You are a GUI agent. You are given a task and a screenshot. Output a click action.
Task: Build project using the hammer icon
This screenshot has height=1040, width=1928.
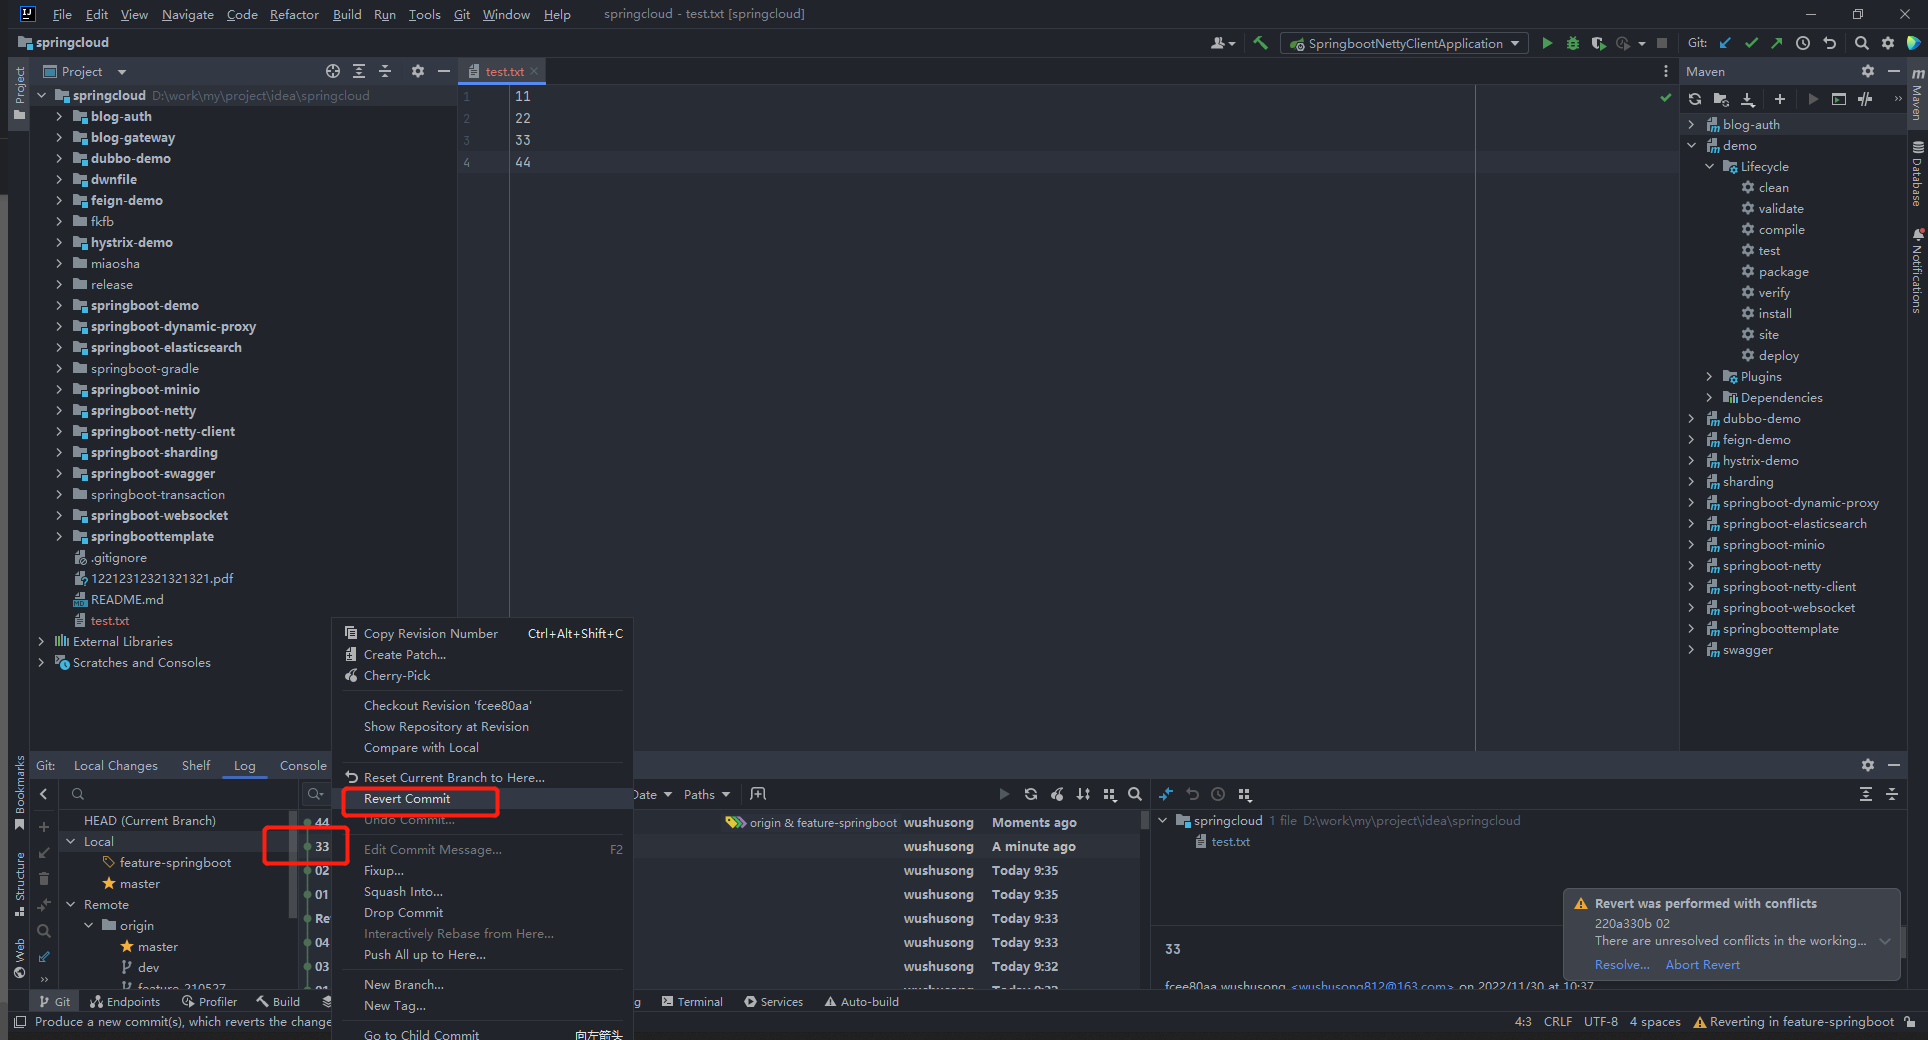pos(1260,43)
